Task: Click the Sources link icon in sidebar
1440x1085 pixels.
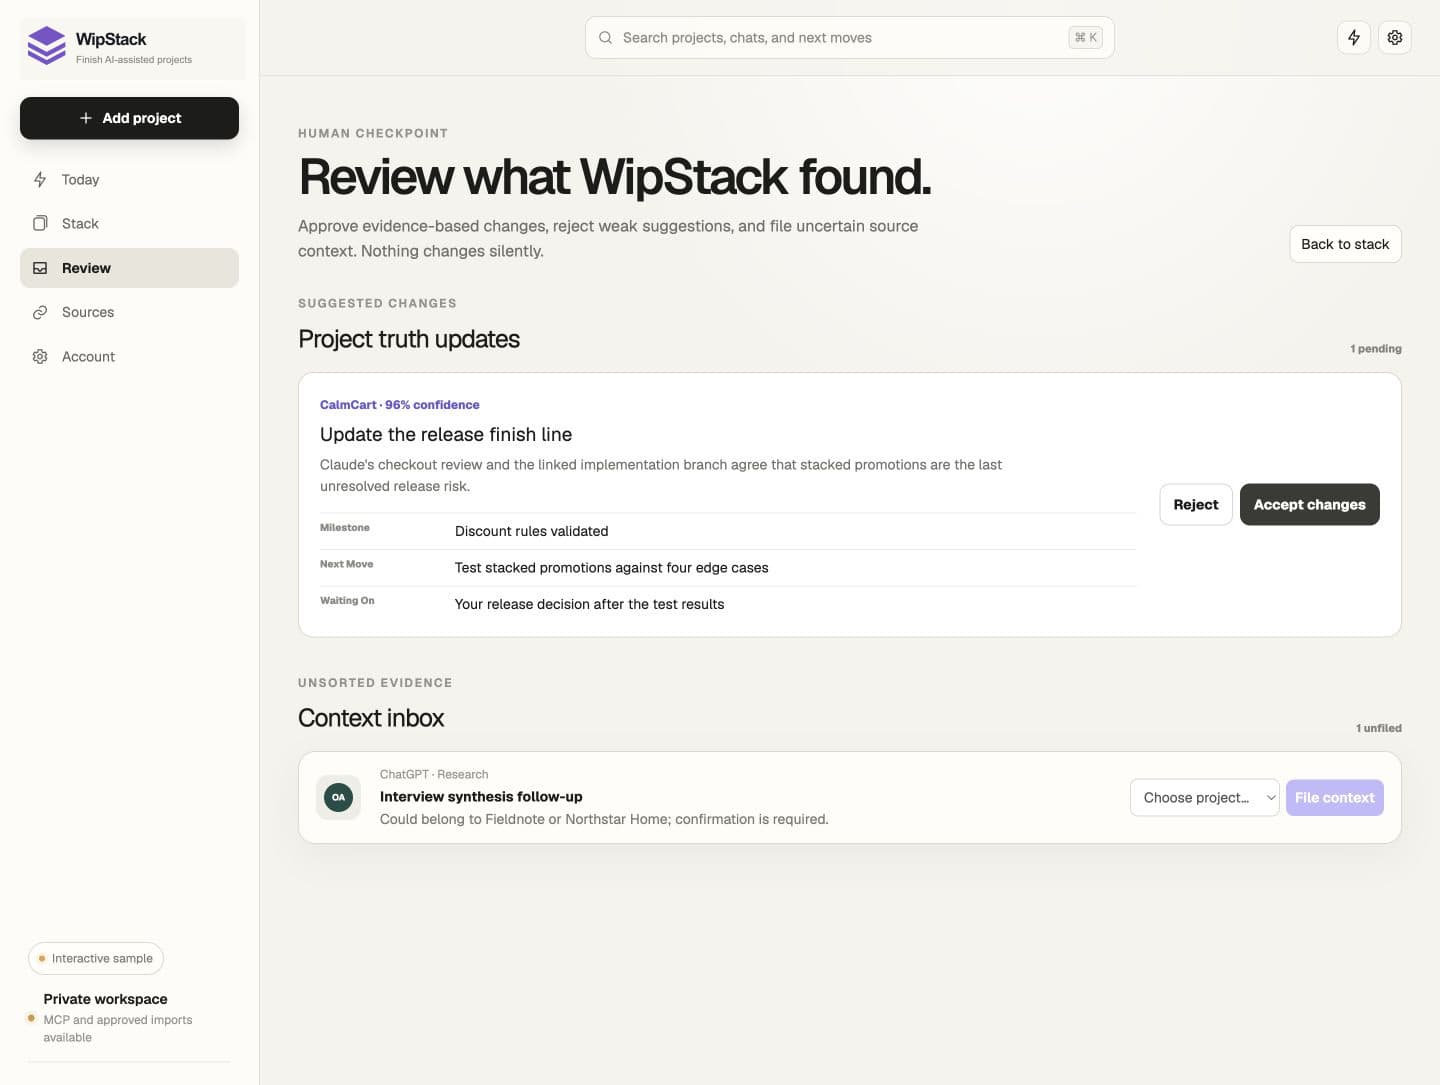Action: click(40, 312)
